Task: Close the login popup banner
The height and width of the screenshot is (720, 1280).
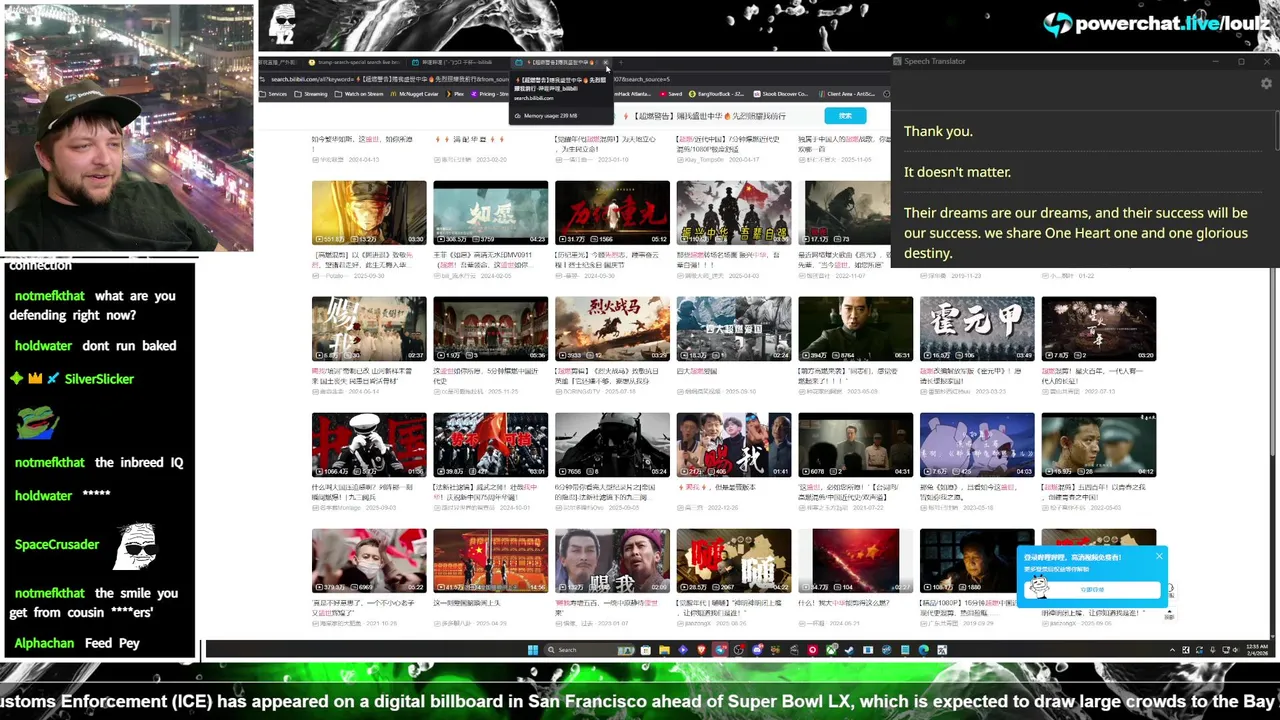Action: [x=1159, y=556]
